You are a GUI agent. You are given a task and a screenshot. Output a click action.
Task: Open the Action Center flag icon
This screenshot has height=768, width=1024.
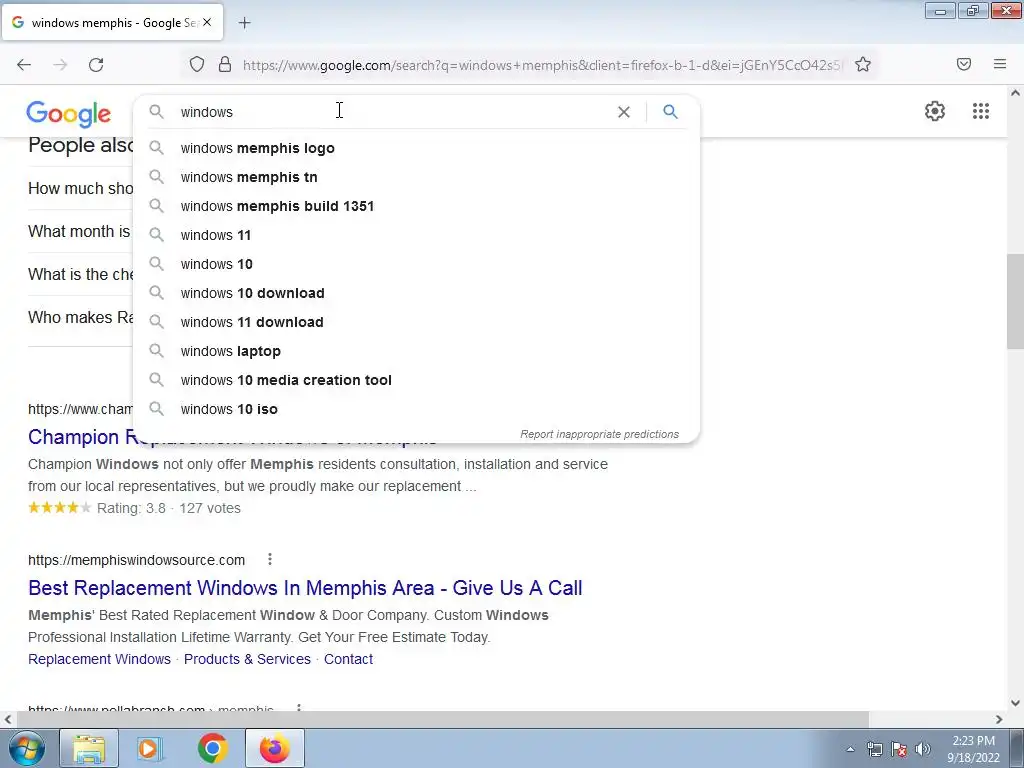[x=899, y=749]
